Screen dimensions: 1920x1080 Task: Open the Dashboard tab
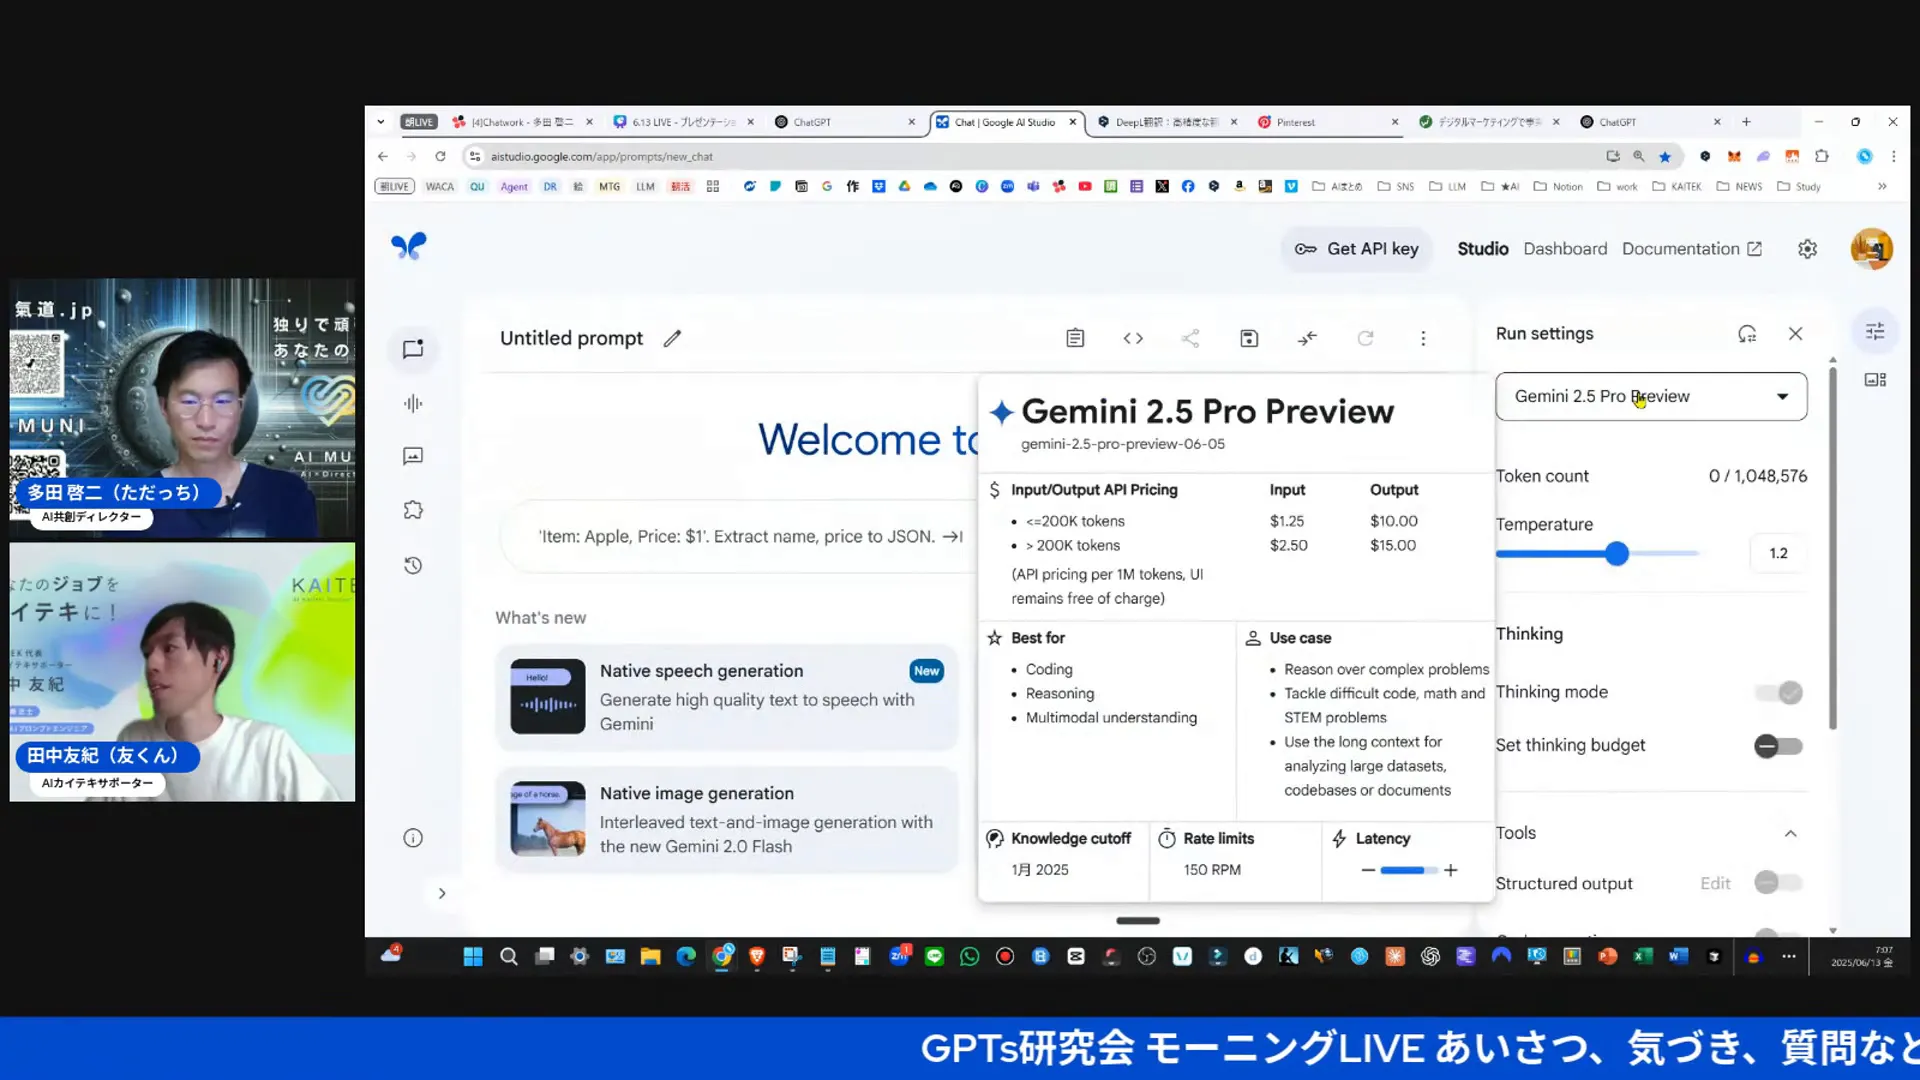[1565, 249]
